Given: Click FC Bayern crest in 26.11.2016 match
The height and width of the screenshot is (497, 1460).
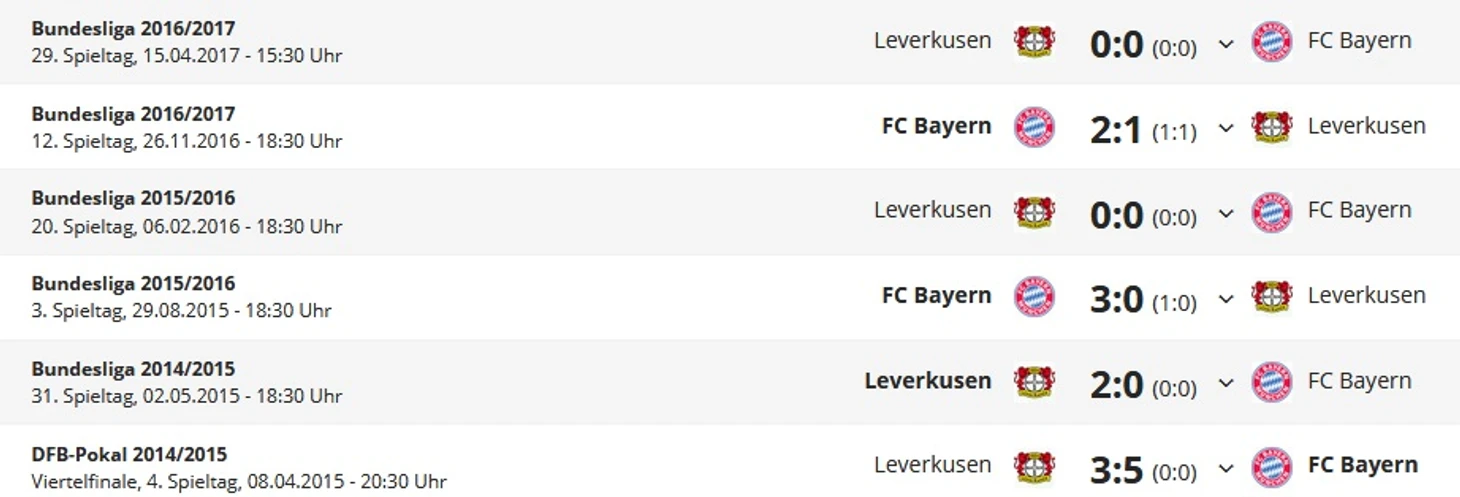Looking at the screenshot, I should click(1034, 127).
